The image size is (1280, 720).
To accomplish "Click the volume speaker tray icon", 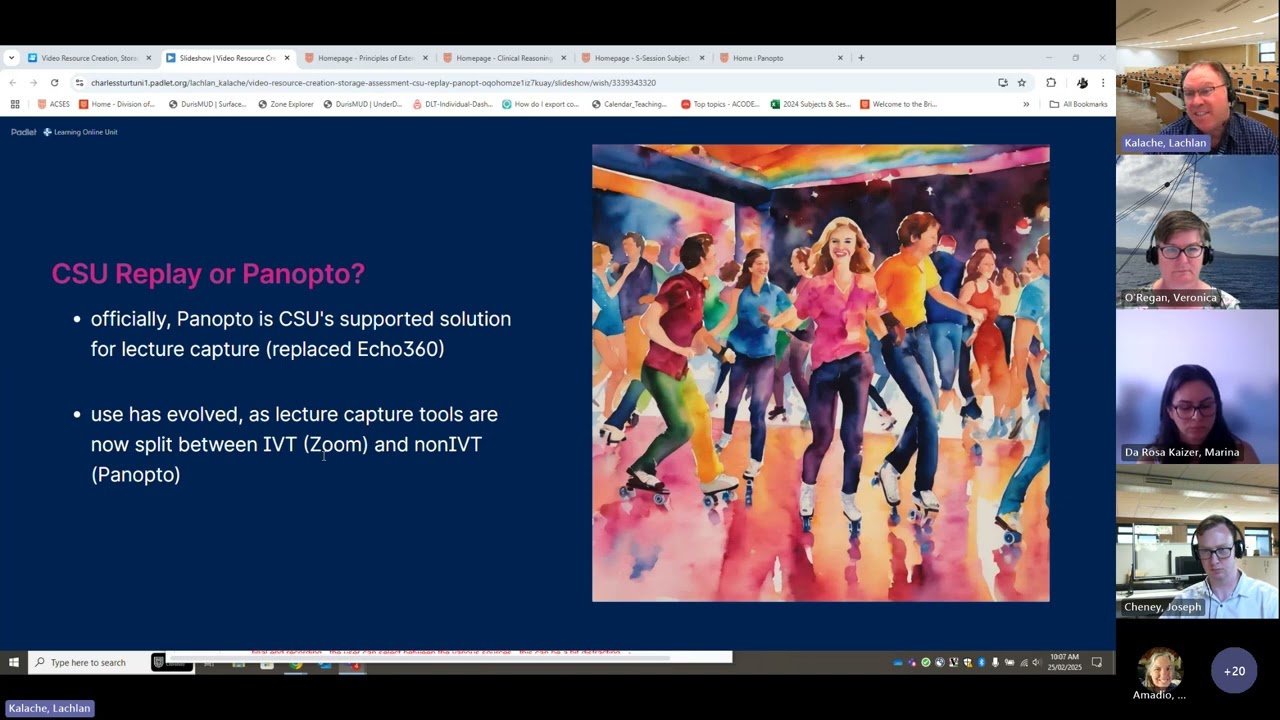I will coord(1036,662).
